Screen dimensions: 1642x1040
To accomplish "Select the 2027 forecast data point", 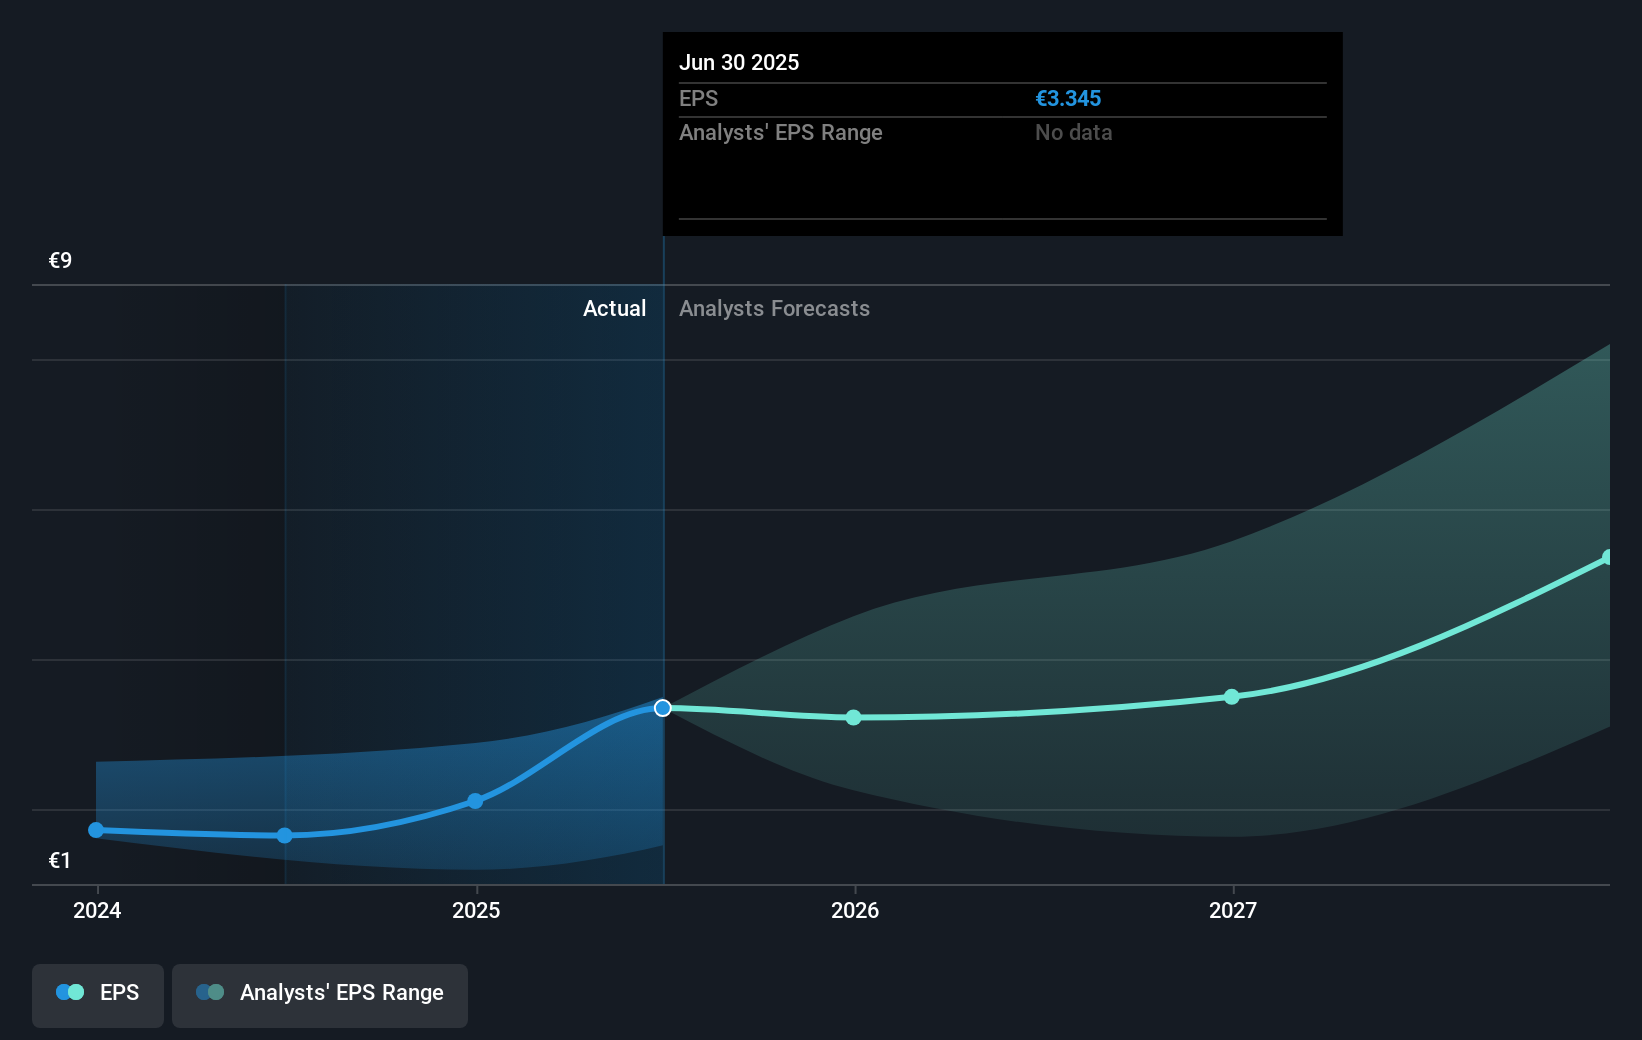I will point(1232,697).
